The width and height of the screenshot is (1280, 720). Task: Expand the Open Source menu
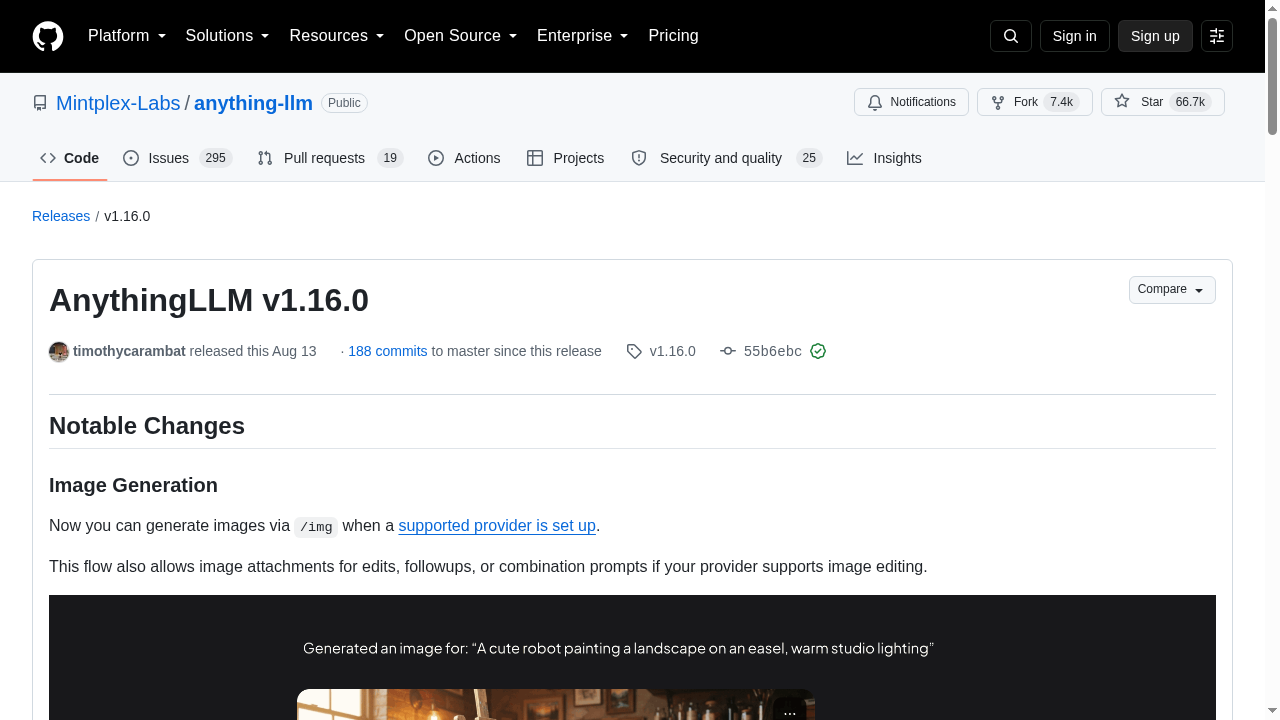pos(461,36)
